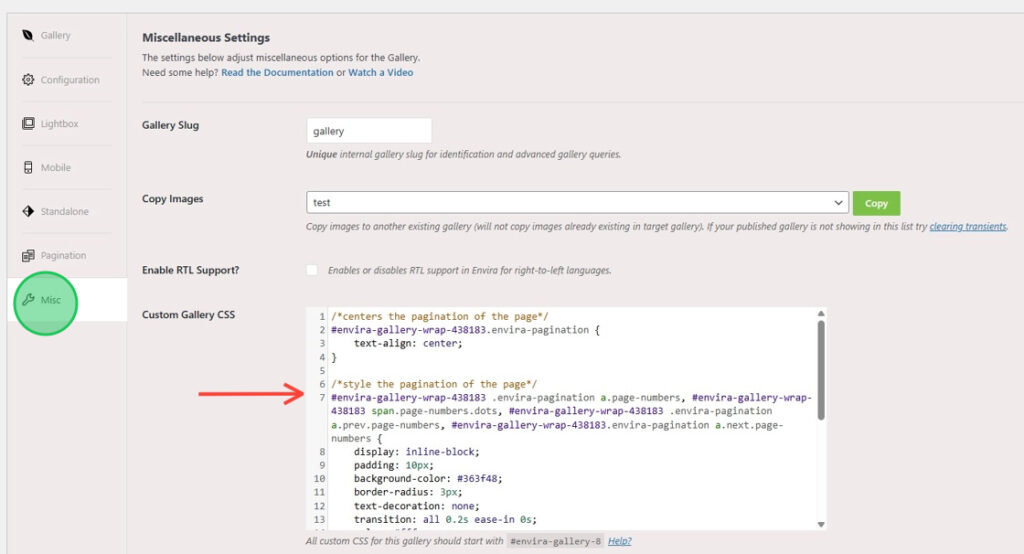
Task: Click the 'transition: all 0.2s ease-in 0s;' line
Action: tap(445, 520)
